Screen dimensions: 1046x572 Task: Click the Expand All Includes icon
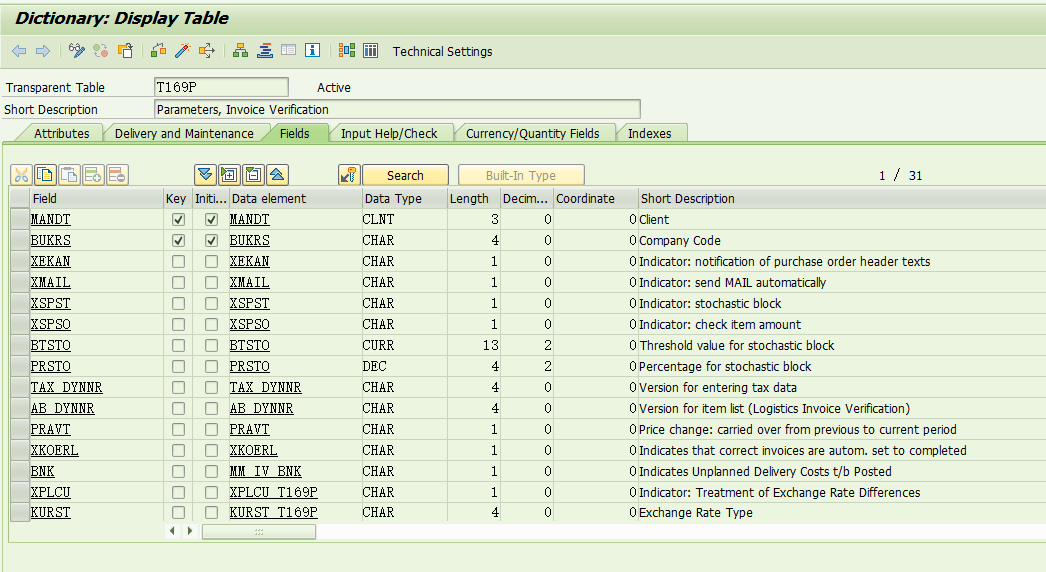pos(205,175)
